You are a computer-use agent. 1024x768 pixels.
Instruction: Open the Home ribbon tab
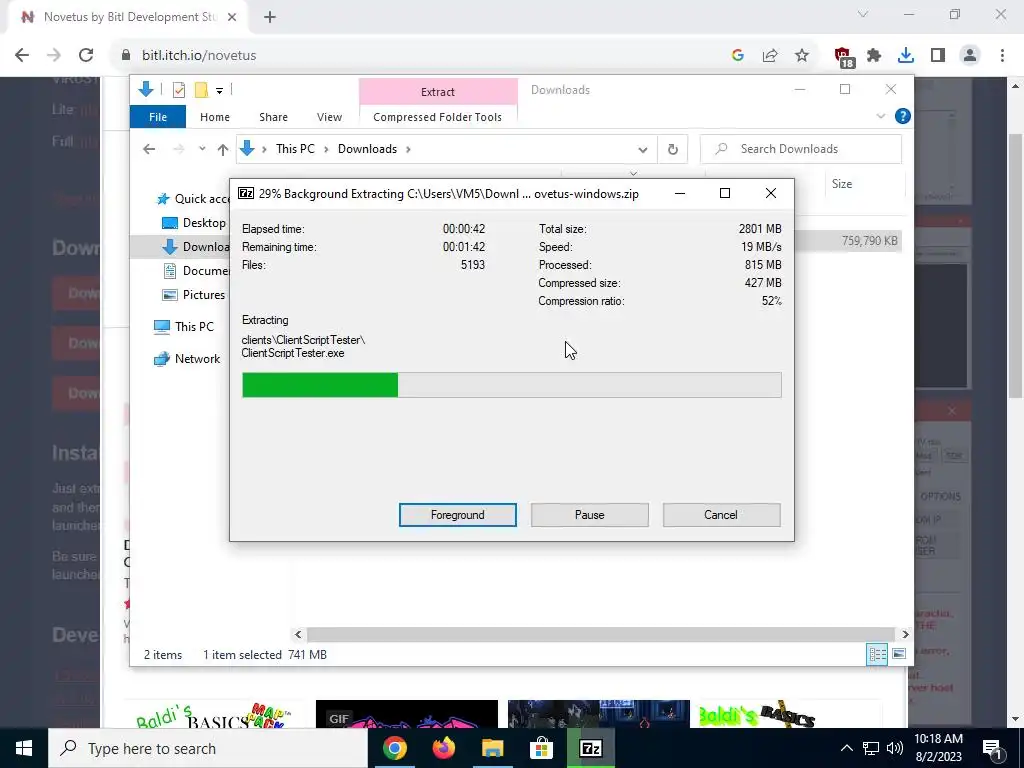[215, 117]
